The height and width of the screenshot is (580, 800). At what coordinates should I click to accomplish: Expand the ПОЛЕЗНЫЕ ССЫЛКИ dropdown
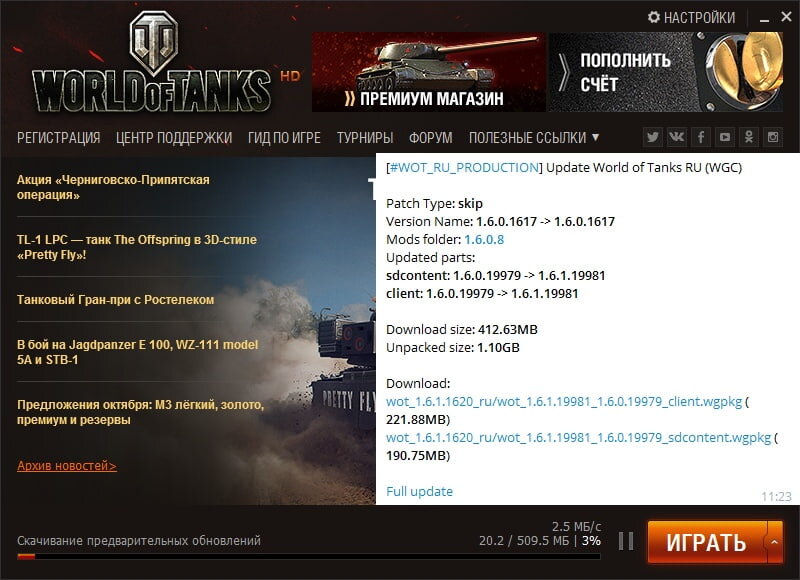[534, 138]
